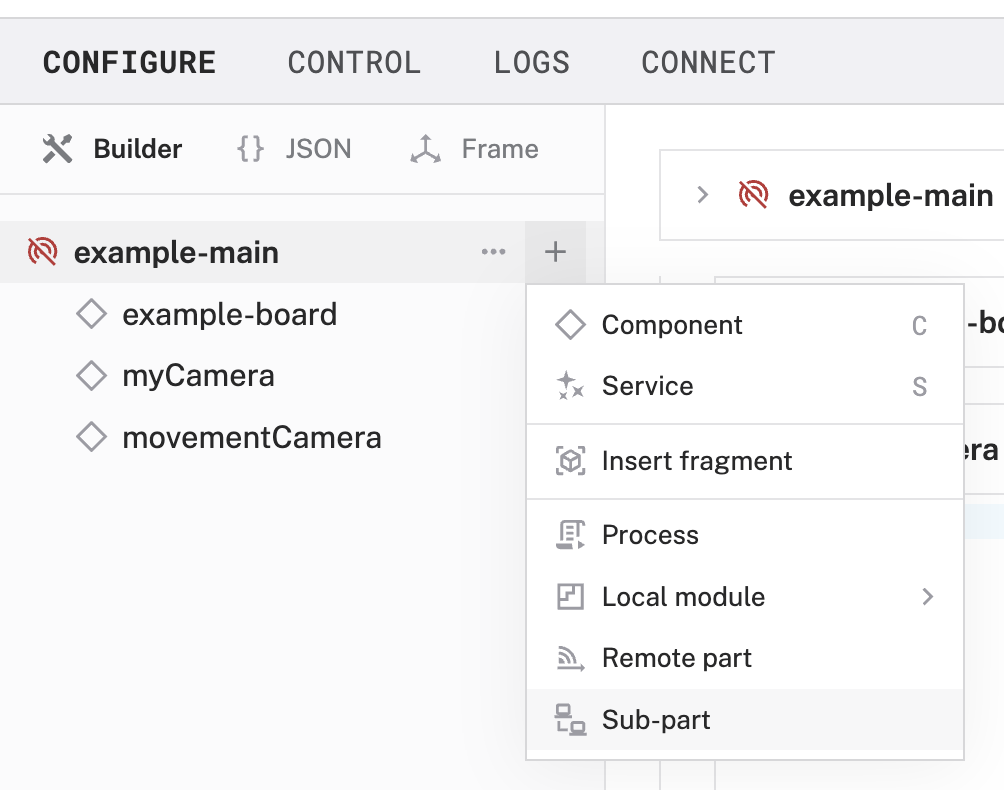The image size is (1004, 790).
Task: Click the Local module icon
Action: [x=571, y=597]
